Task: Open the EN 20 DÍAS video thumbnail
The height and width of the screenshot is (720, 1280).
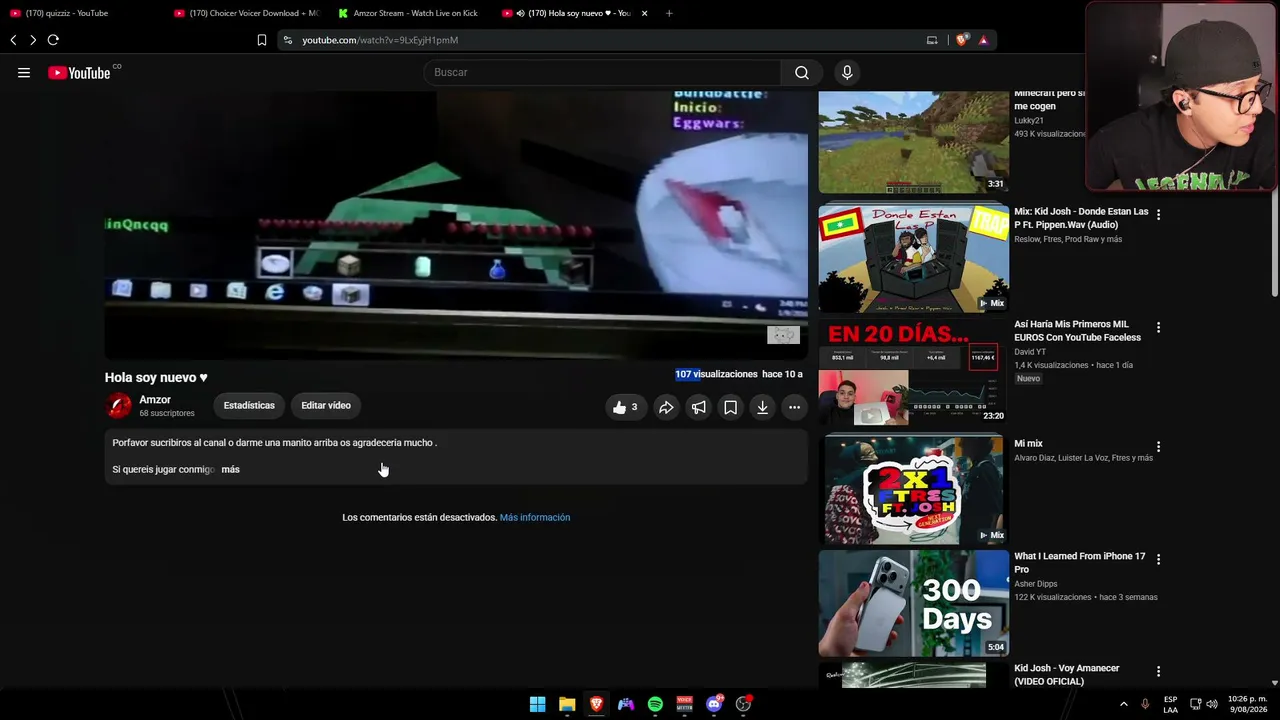Action: [914, 372]
